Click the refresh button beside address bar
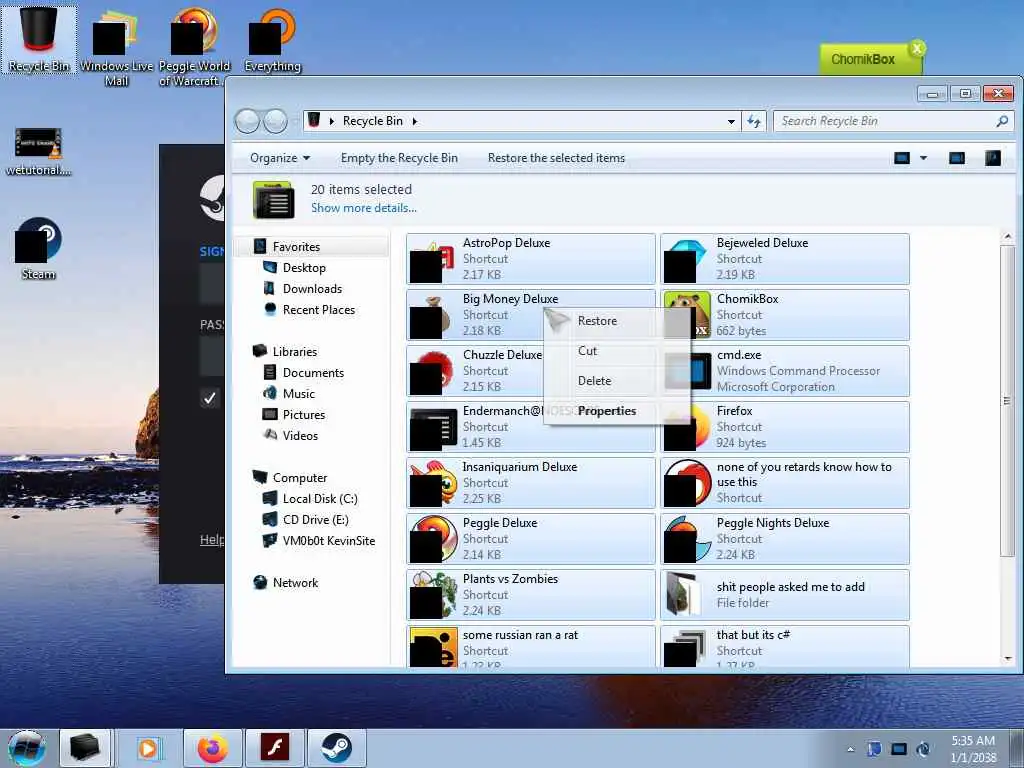Image resolution: width=1024 pixels, height=768 pixels. [x=754, y=121]
